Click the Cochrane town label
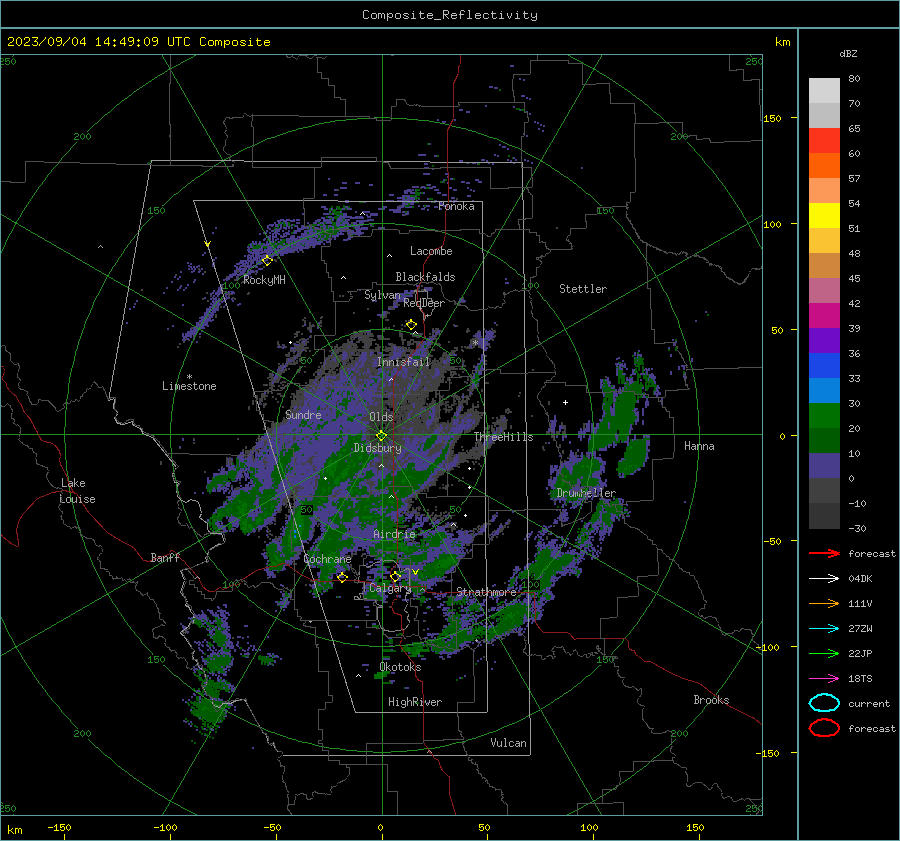 click(x=327, y=559)
